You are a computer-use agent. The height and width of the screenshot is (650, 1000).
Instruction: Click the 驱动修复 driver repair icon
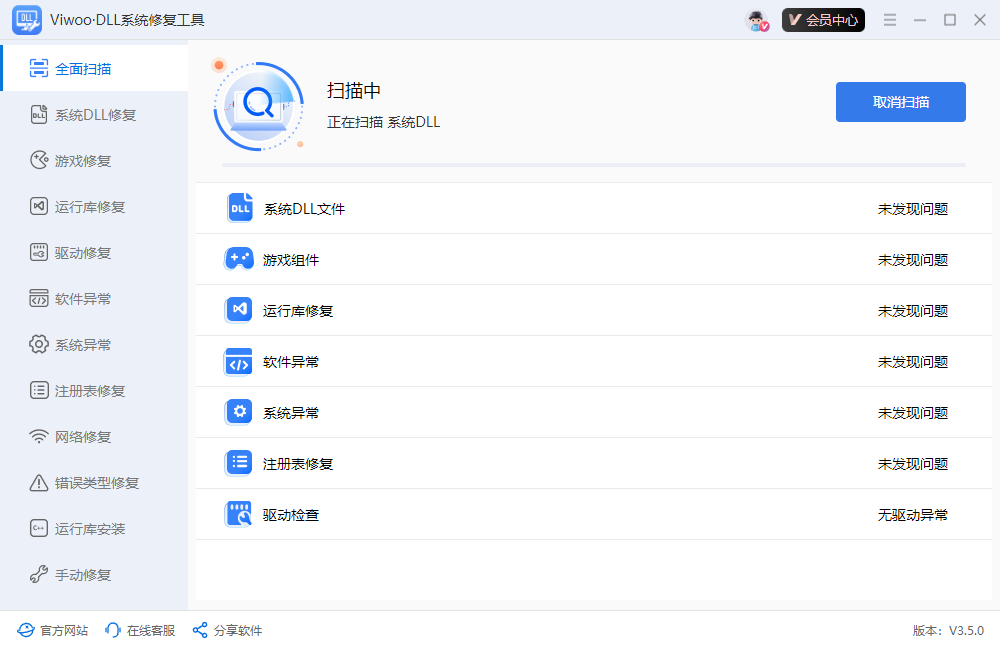38,252
